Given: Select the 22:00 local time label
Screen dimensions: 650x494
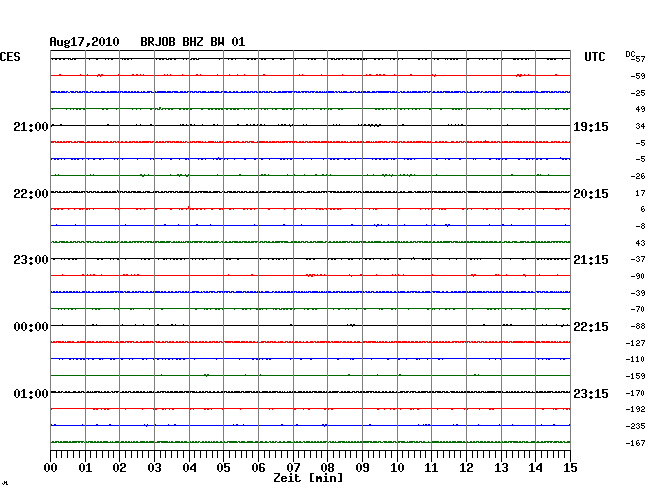Looking at the screenshot, I should (x=31, y=194).
